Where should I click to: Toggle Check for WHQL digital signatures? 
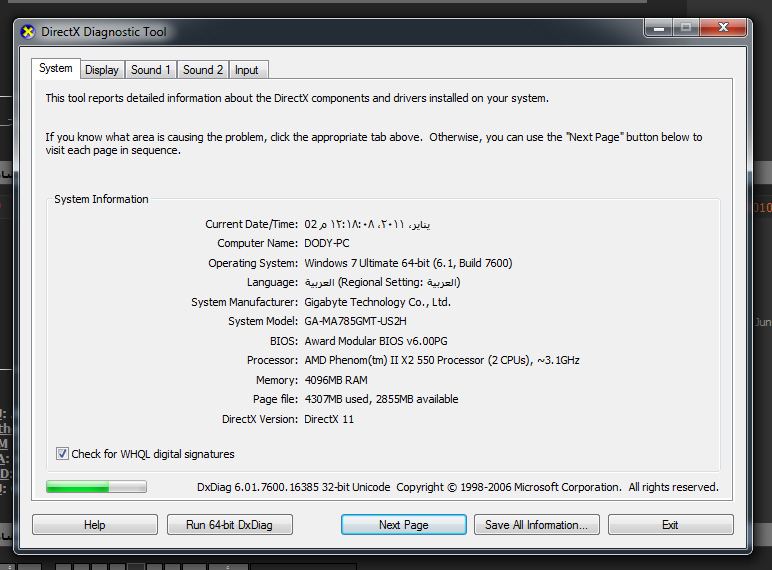[62, 453]
